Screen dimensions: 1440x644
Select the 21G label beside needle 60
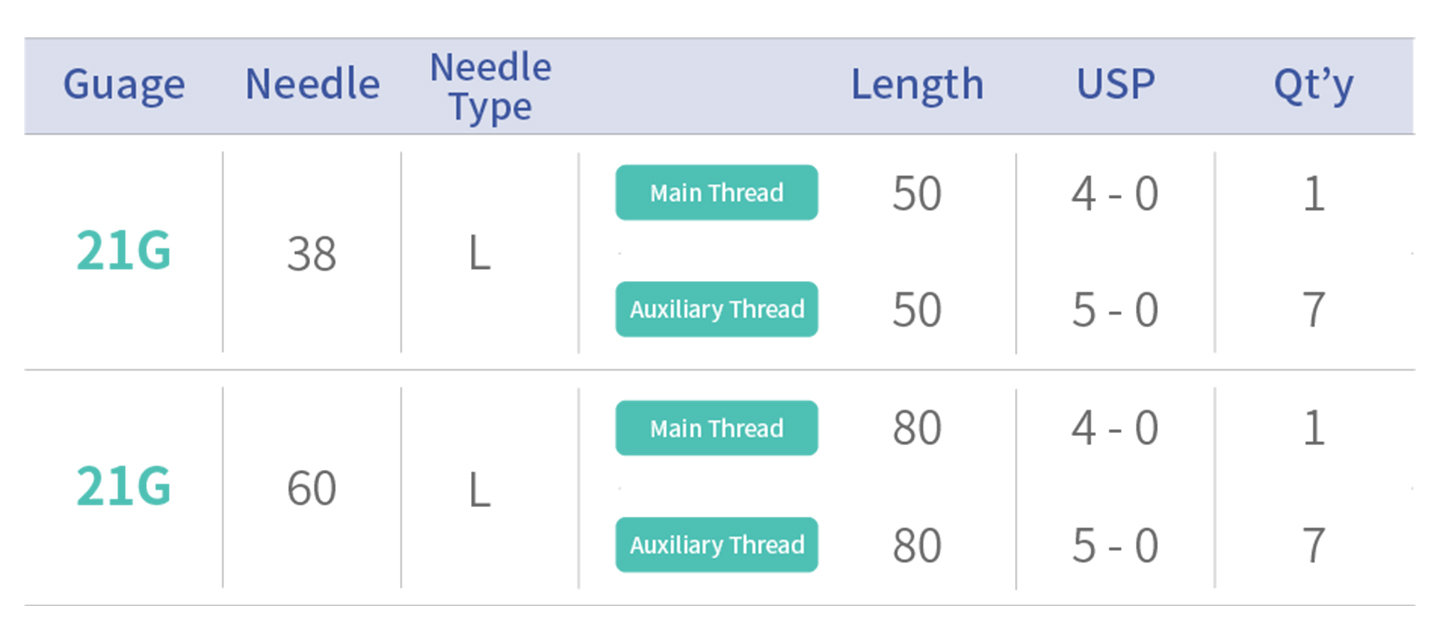click(x=124, y=487)
